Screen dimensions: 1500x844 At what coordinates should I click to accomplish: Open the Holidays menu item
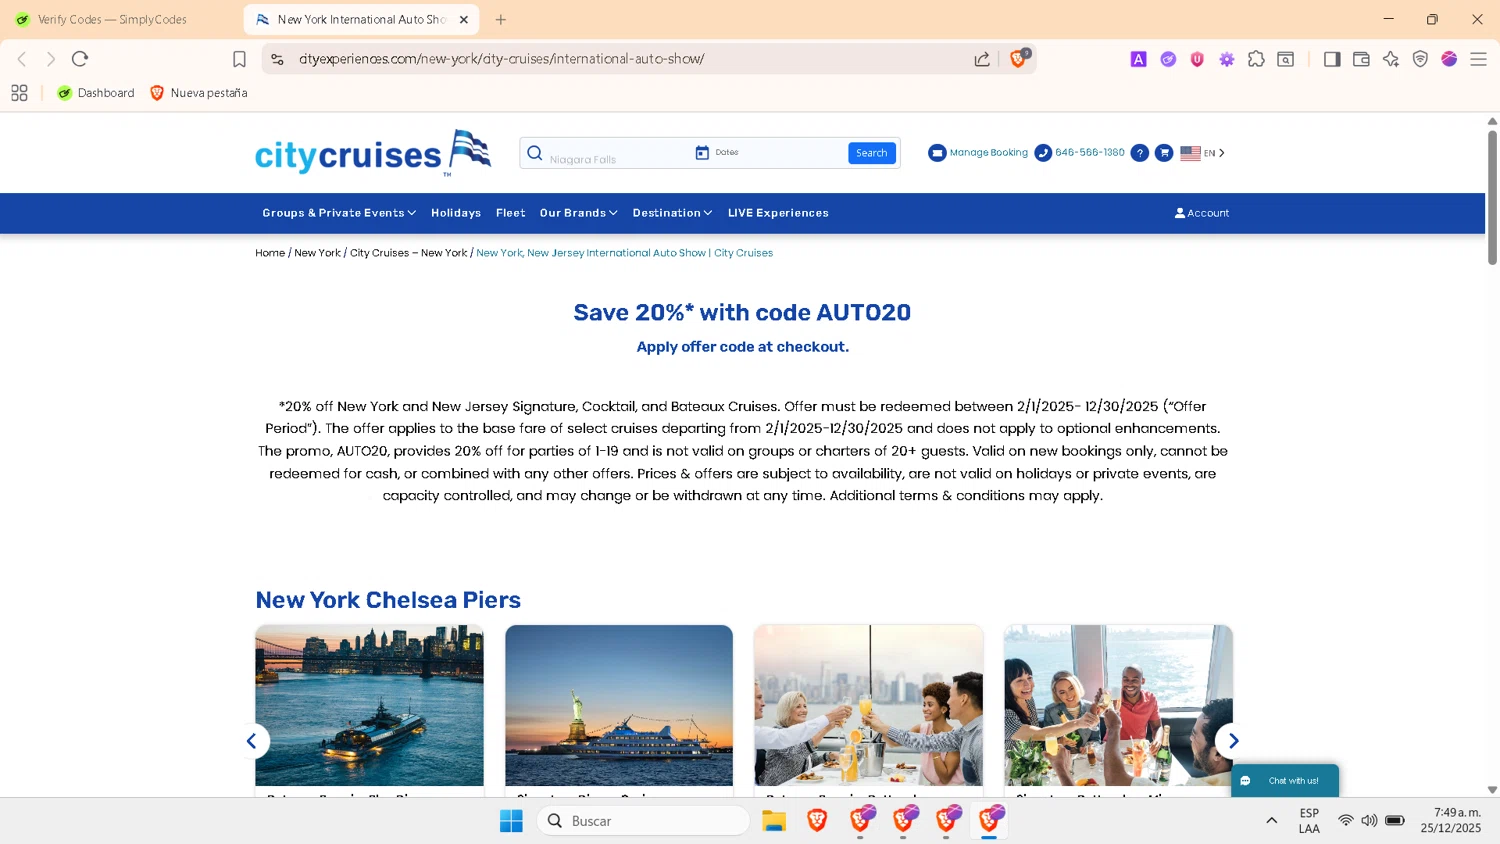[456, 213]
